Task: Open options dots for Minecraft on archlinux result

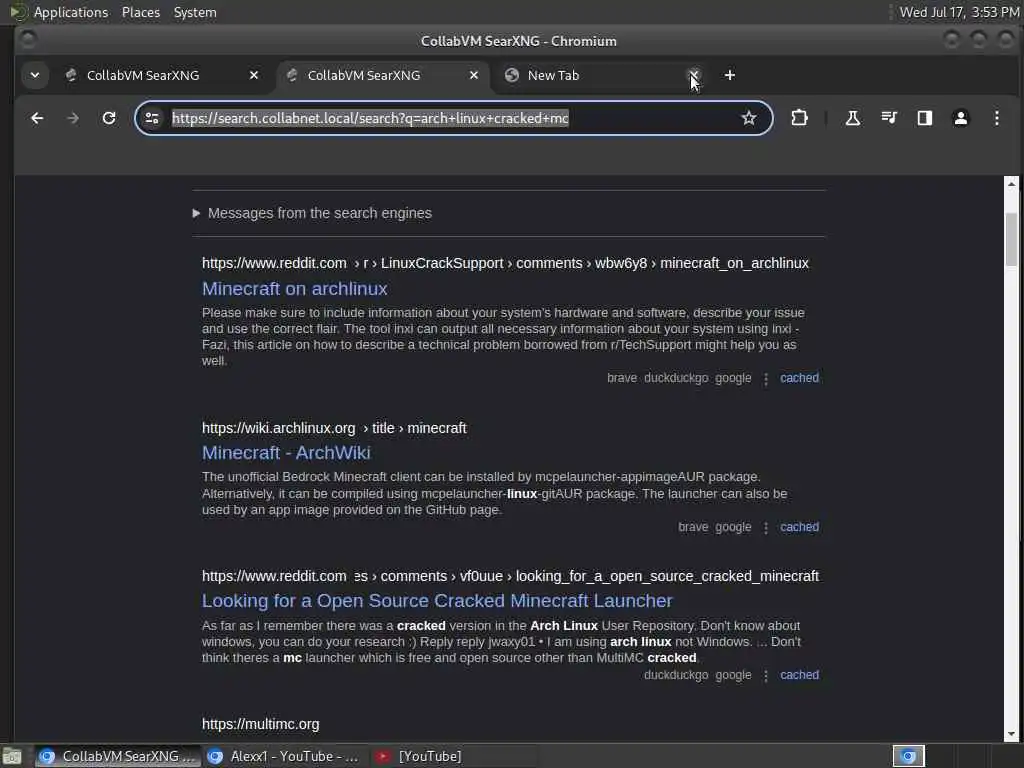Action: tap(766, 379)
